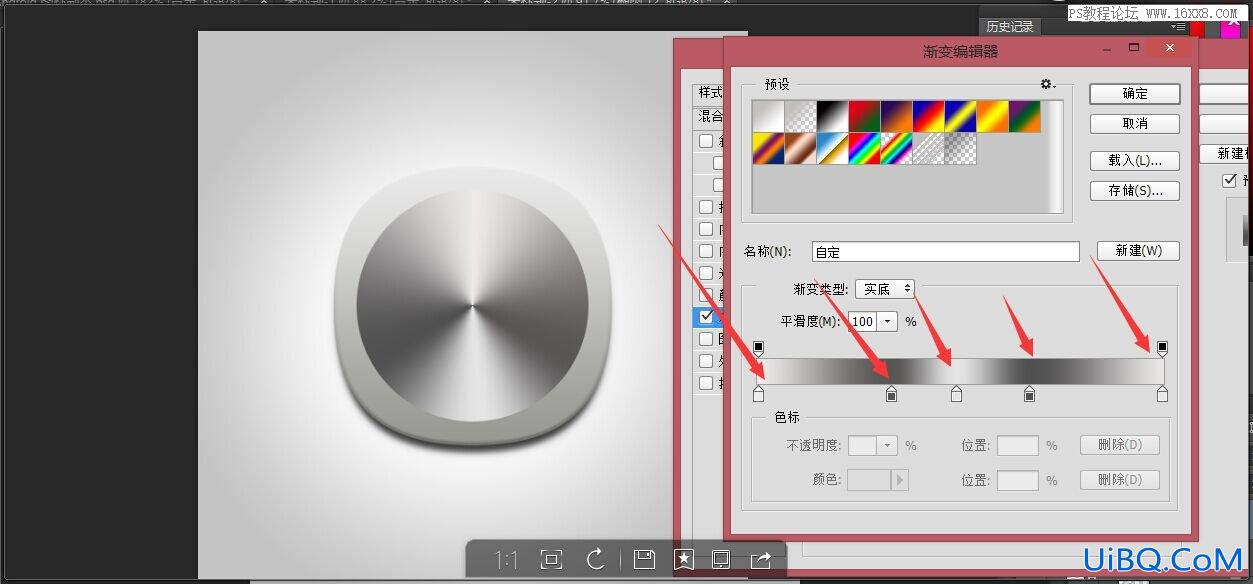Click the floppy disk save icon
Screen dimensions: 1253x584
[x=644, y=559]
